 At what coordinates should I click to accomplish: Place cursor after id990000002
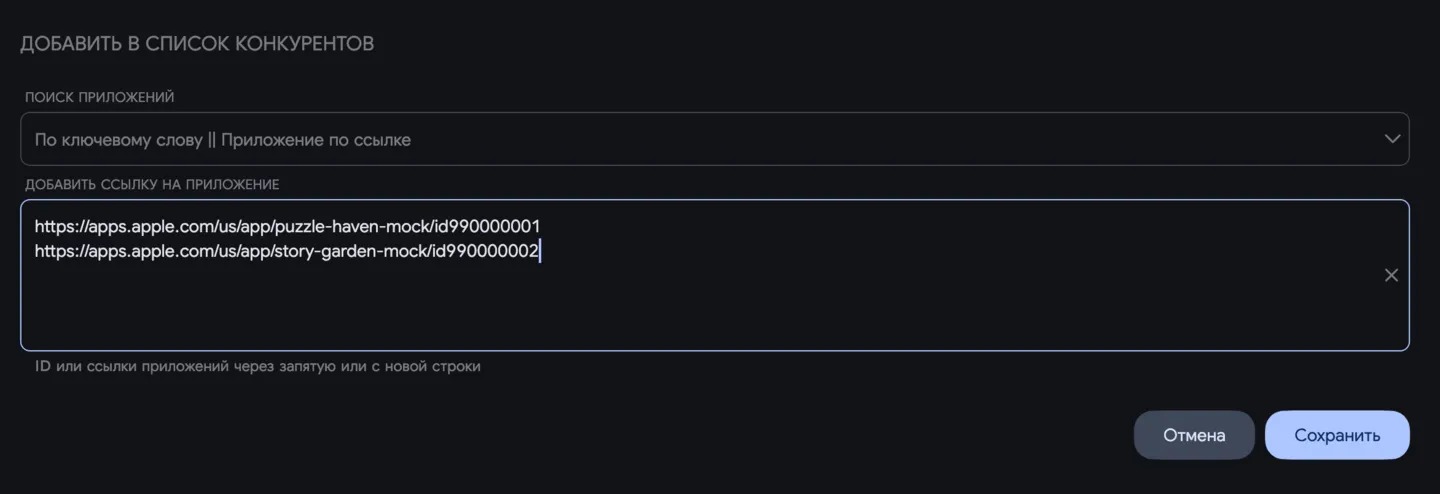pyautogui.click(x=541, y=251)
